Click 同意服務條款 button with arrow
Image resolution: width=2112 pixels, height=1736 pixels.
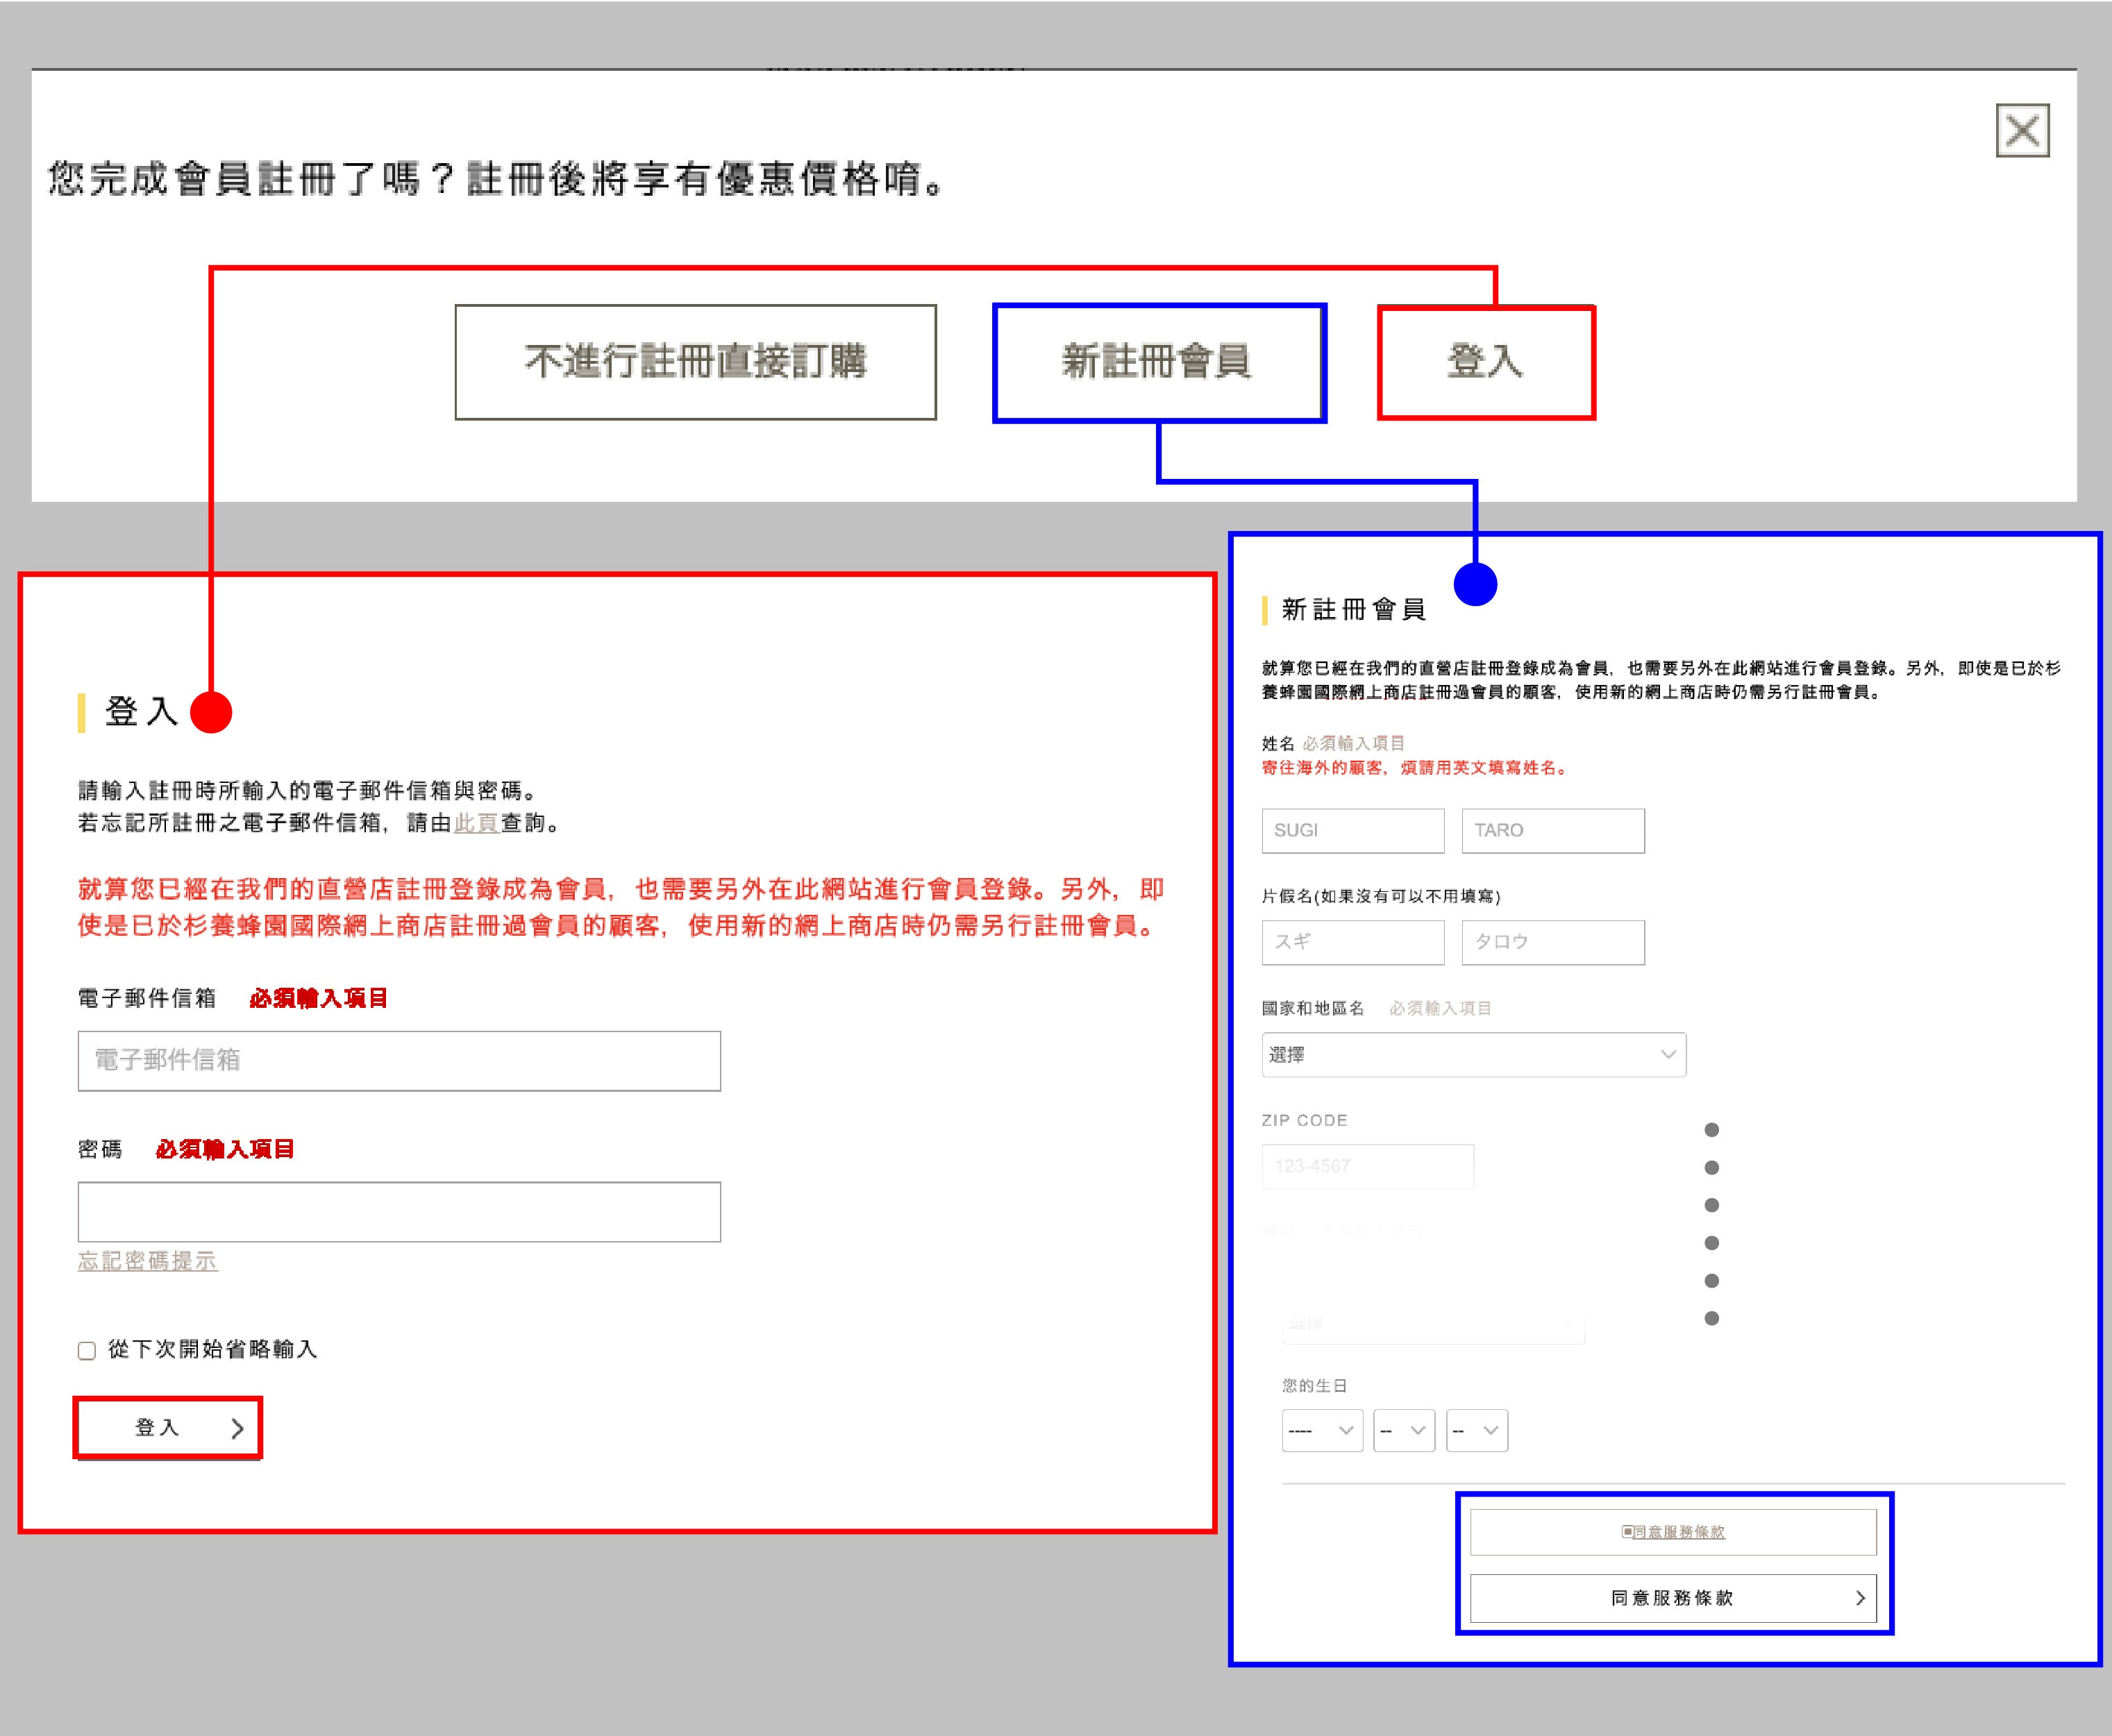[1673, 1598]
